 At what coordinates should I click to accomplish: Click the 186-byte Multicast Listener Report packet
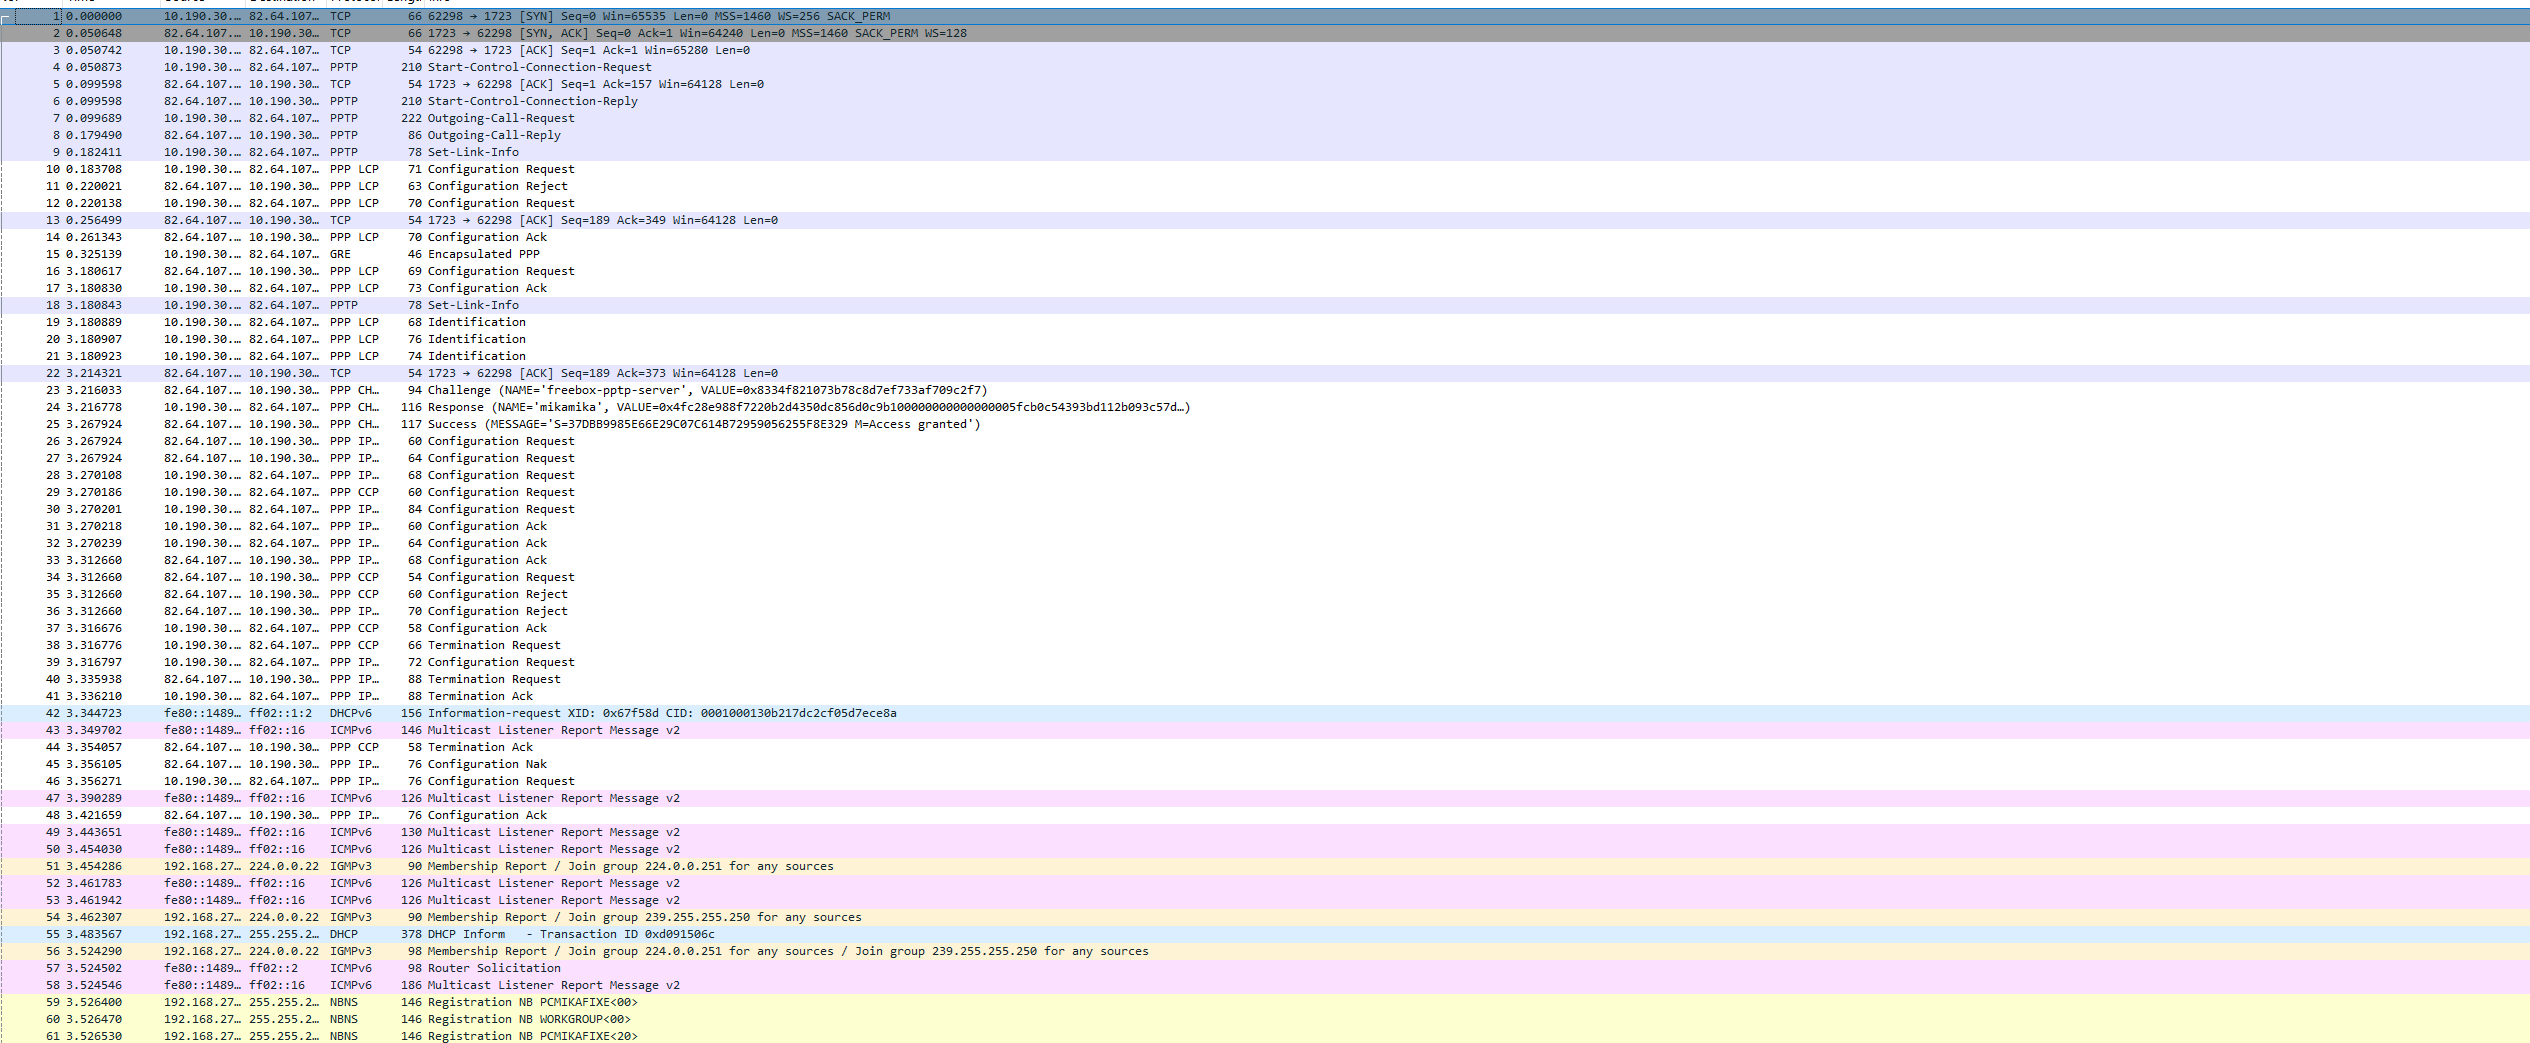tap(553, 985)
